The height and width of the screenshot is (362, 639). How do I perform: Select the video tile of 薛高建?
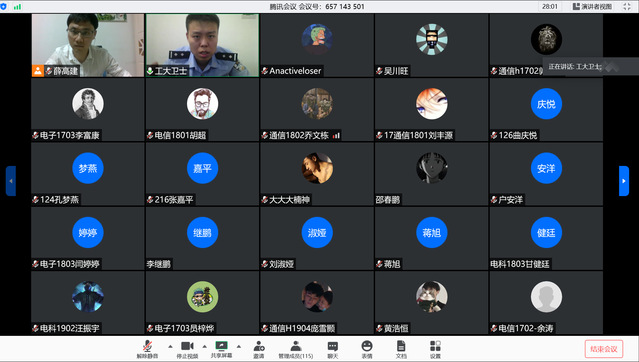point(88,45)
